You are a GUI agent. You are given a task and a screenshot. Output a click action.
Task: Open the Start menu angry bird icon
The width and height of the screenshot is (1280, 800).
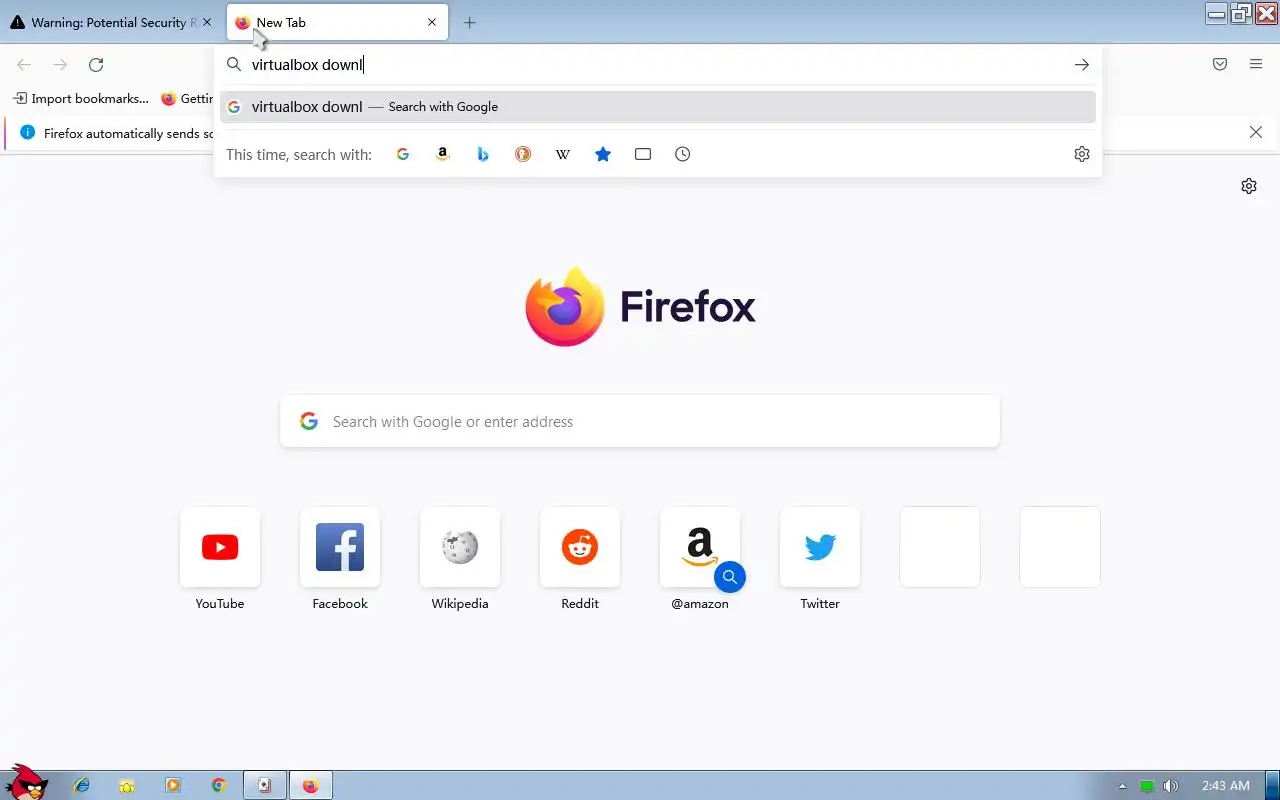point(26,782)
